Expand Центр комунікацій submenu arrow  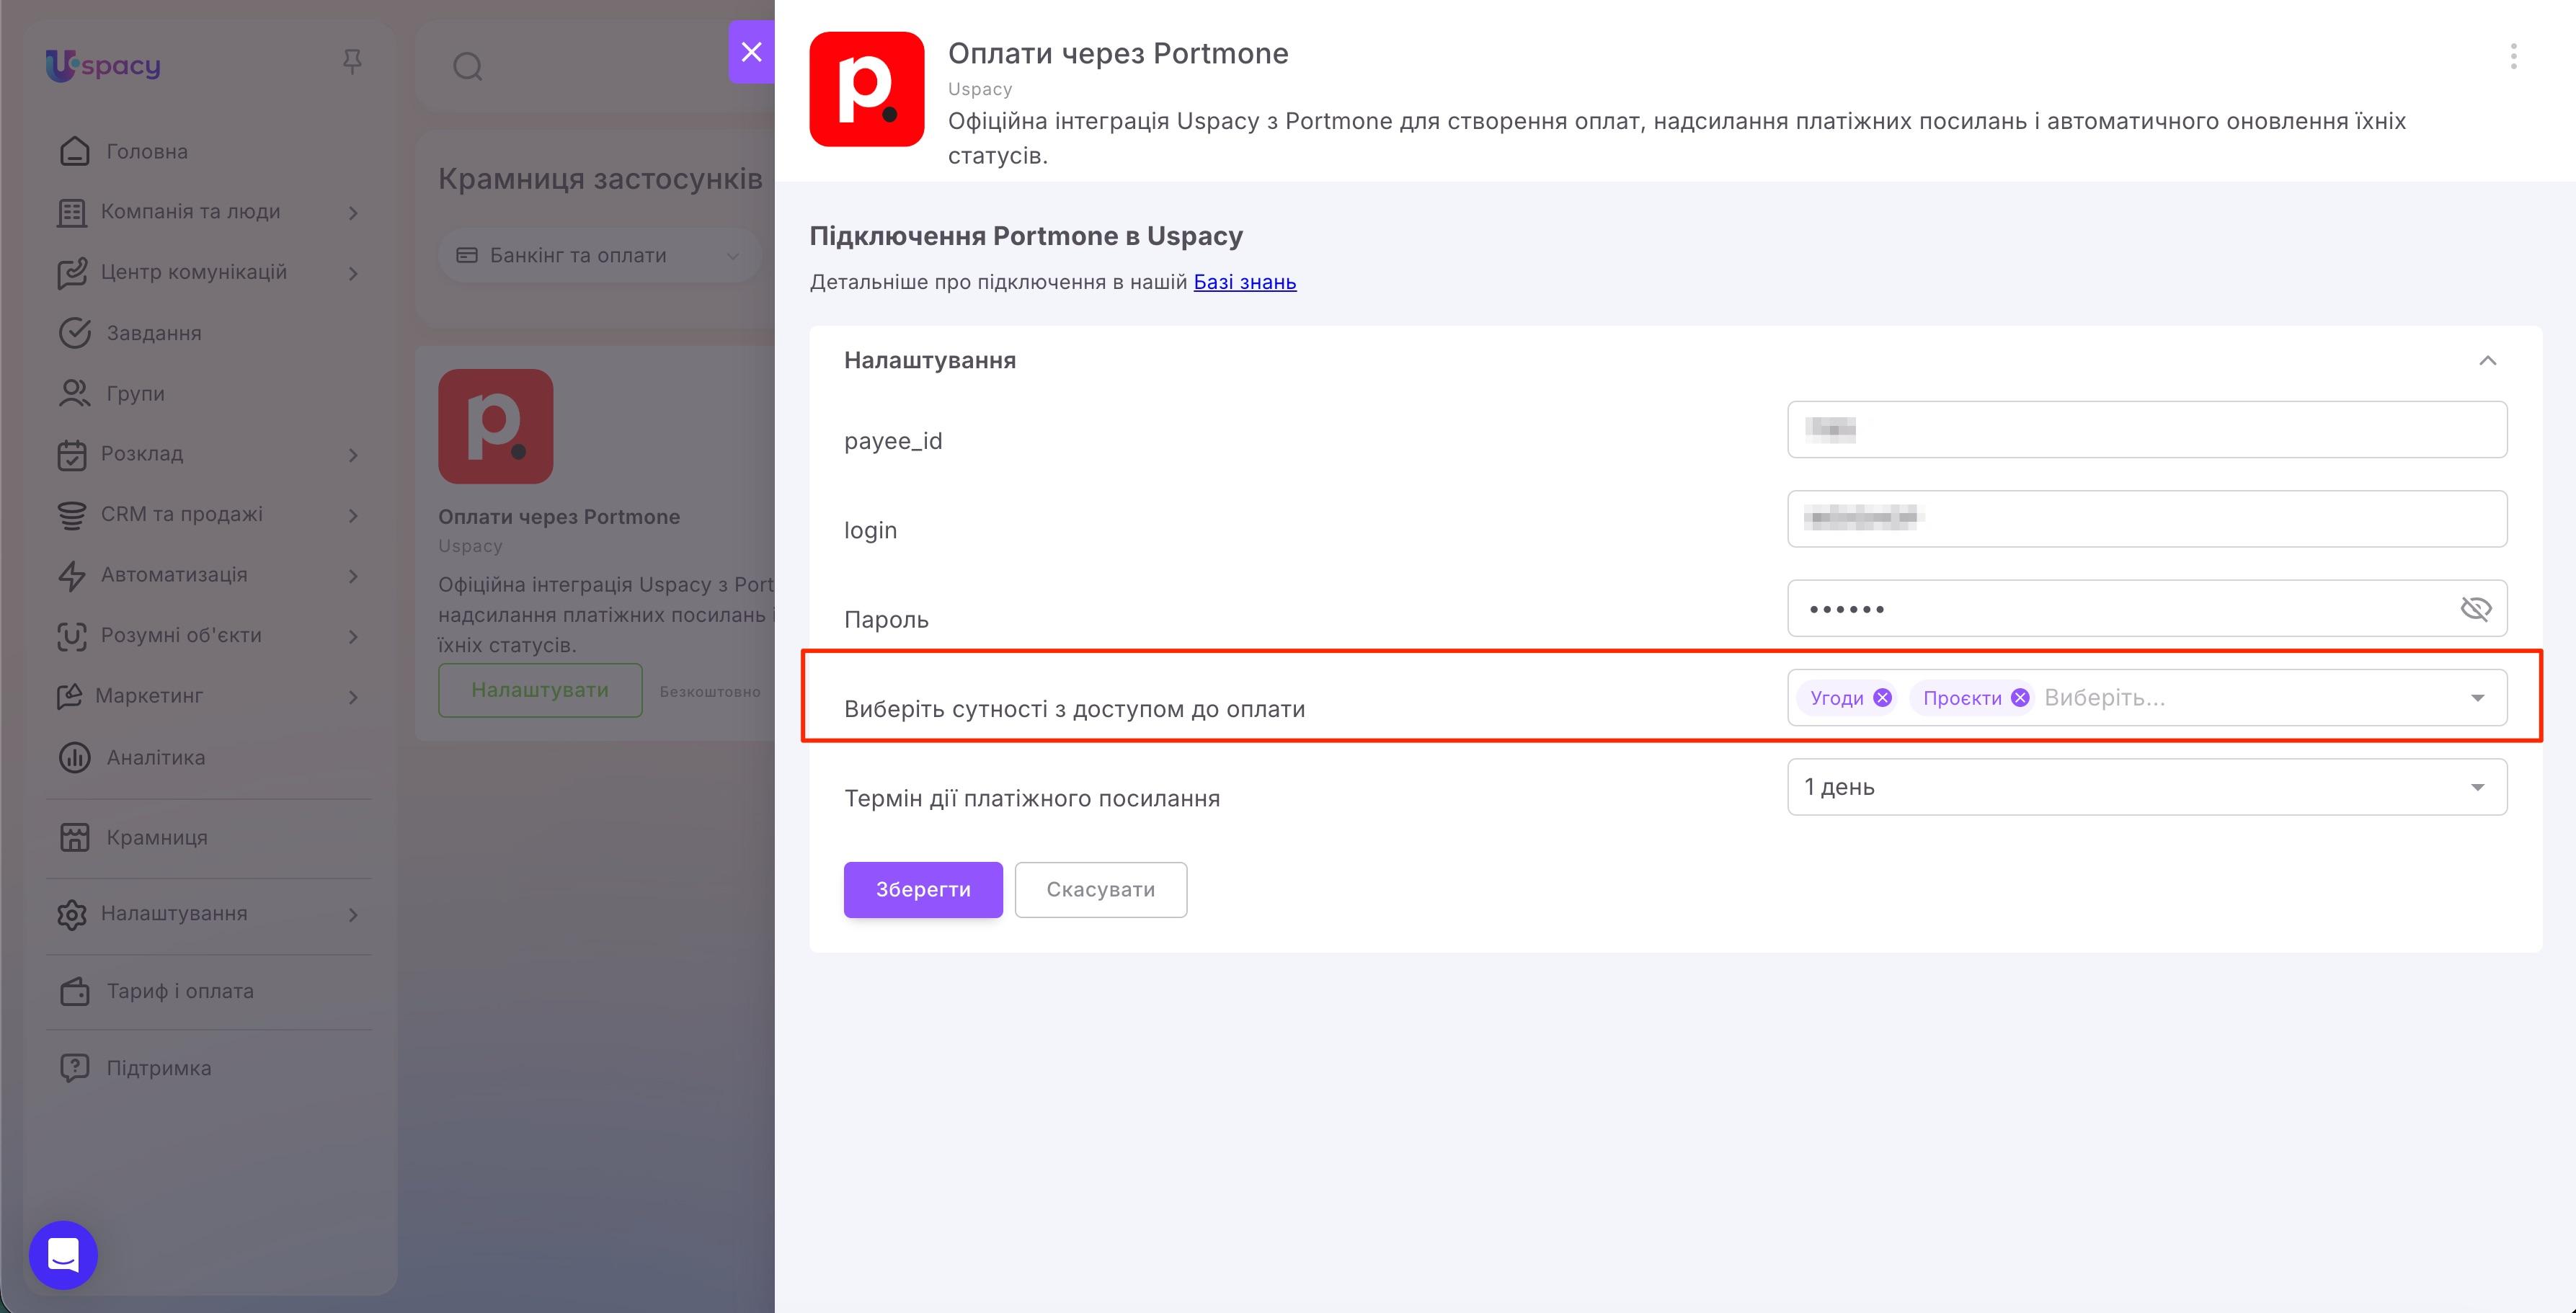click(353, 274)
